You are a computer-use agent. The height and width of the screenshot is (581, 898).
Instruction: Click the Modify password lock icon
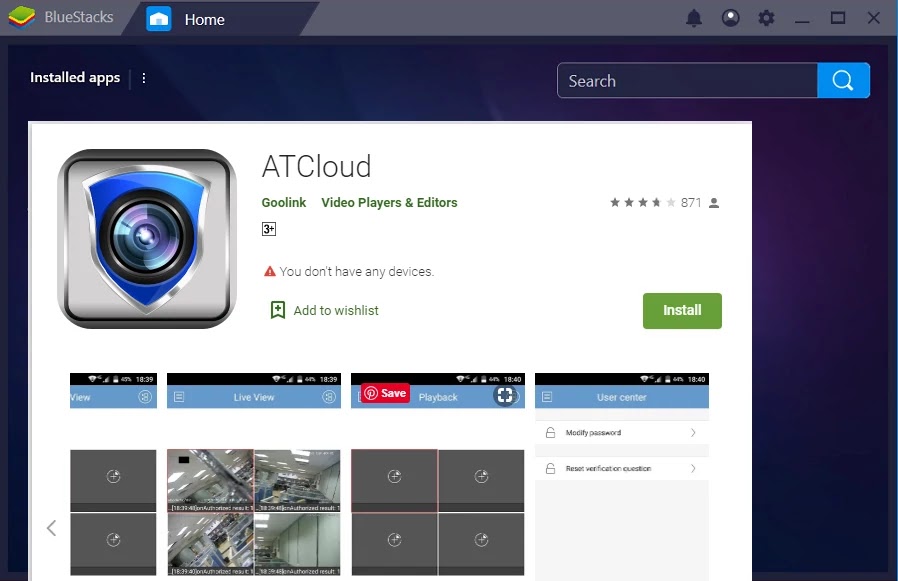(550, 433)
